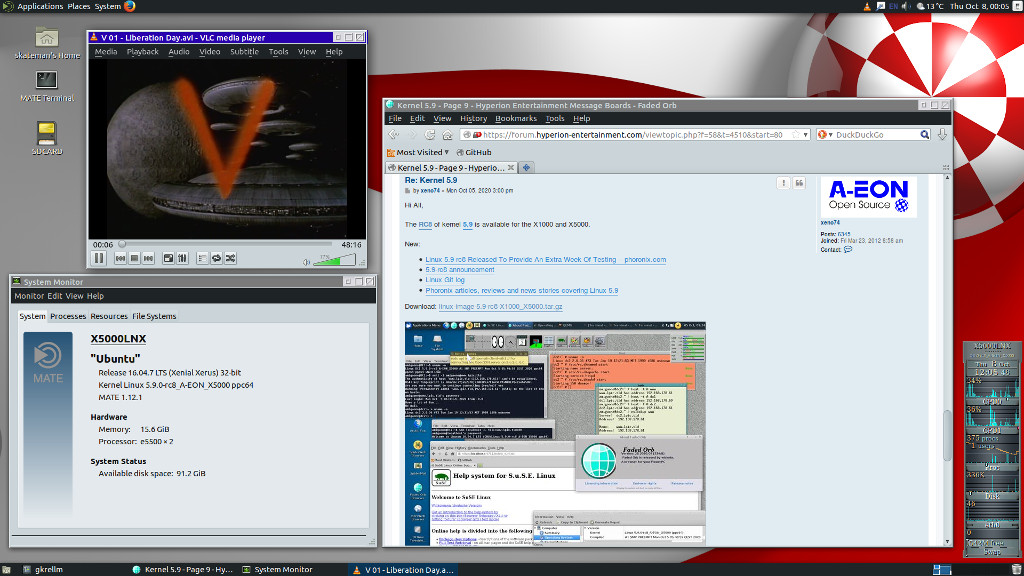The image size is (1024, 576).
Task: Open VLC Media menu
Action: (106, 52)
